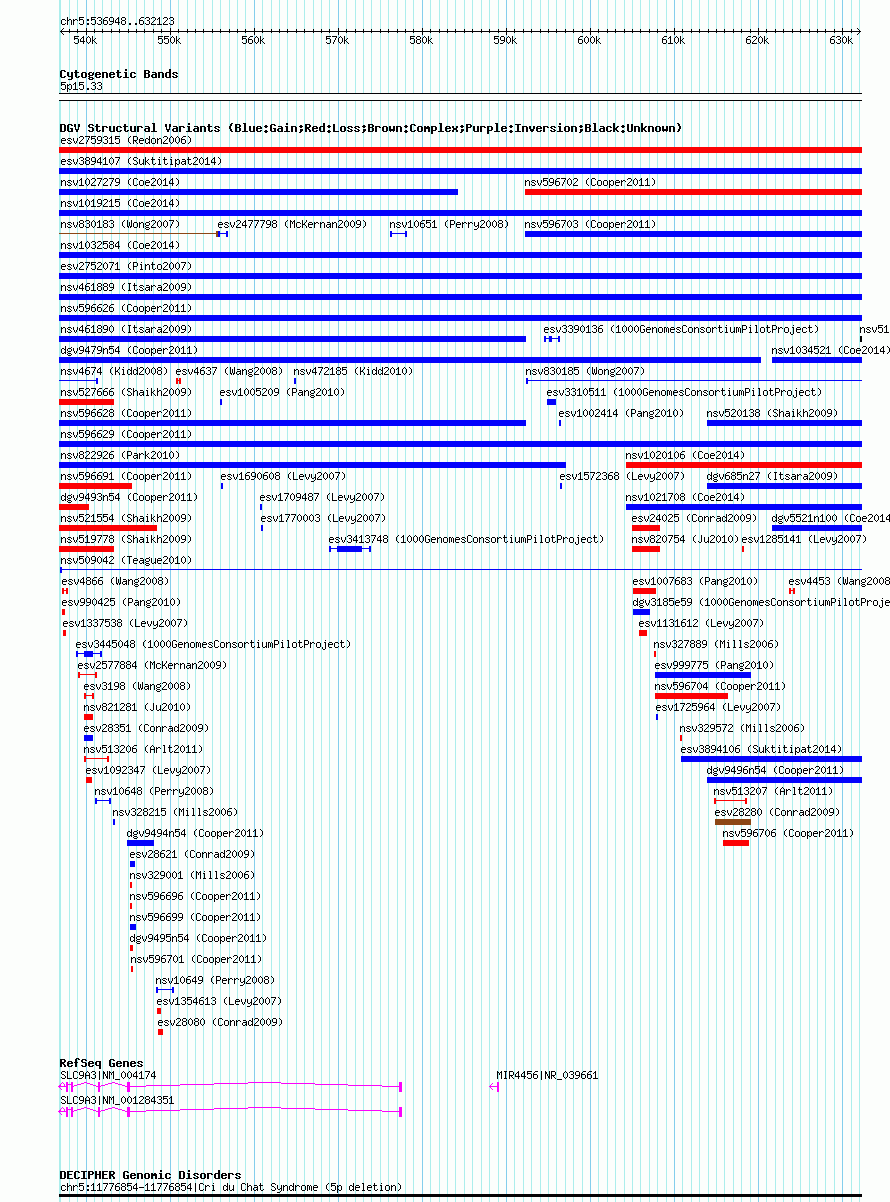Click the nsv596702 (Cooper2011) loss variant label

(x=590, y=182)
